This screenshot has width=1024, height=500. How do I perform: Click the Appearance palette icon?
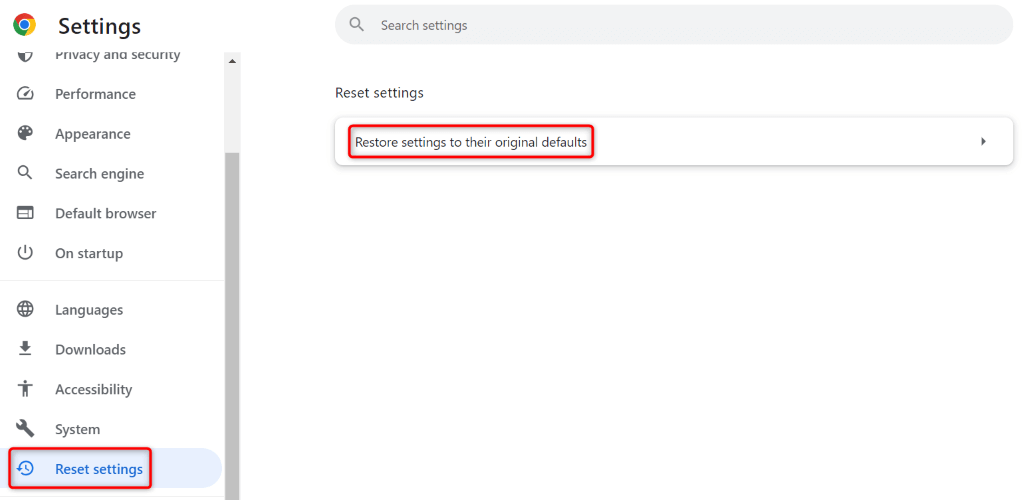click(x=26, y=134)
